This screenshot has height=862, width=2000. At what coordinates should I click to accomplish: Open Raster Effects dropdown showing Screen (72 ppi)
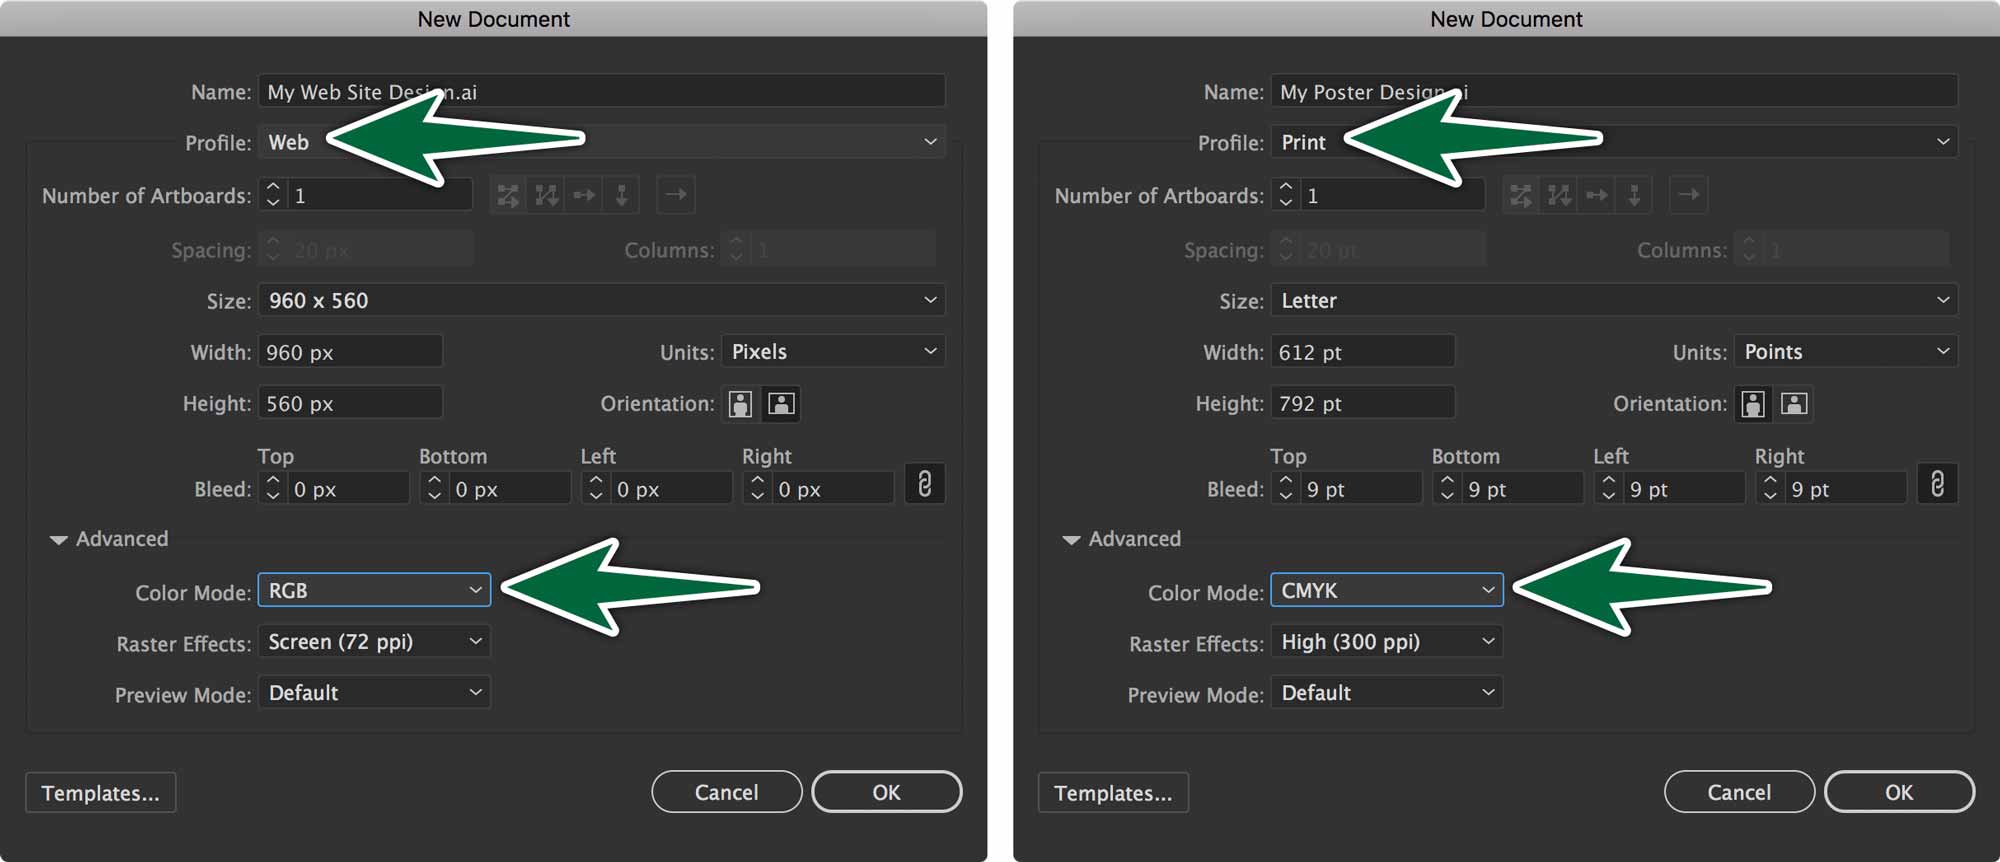tap(374, 641)
